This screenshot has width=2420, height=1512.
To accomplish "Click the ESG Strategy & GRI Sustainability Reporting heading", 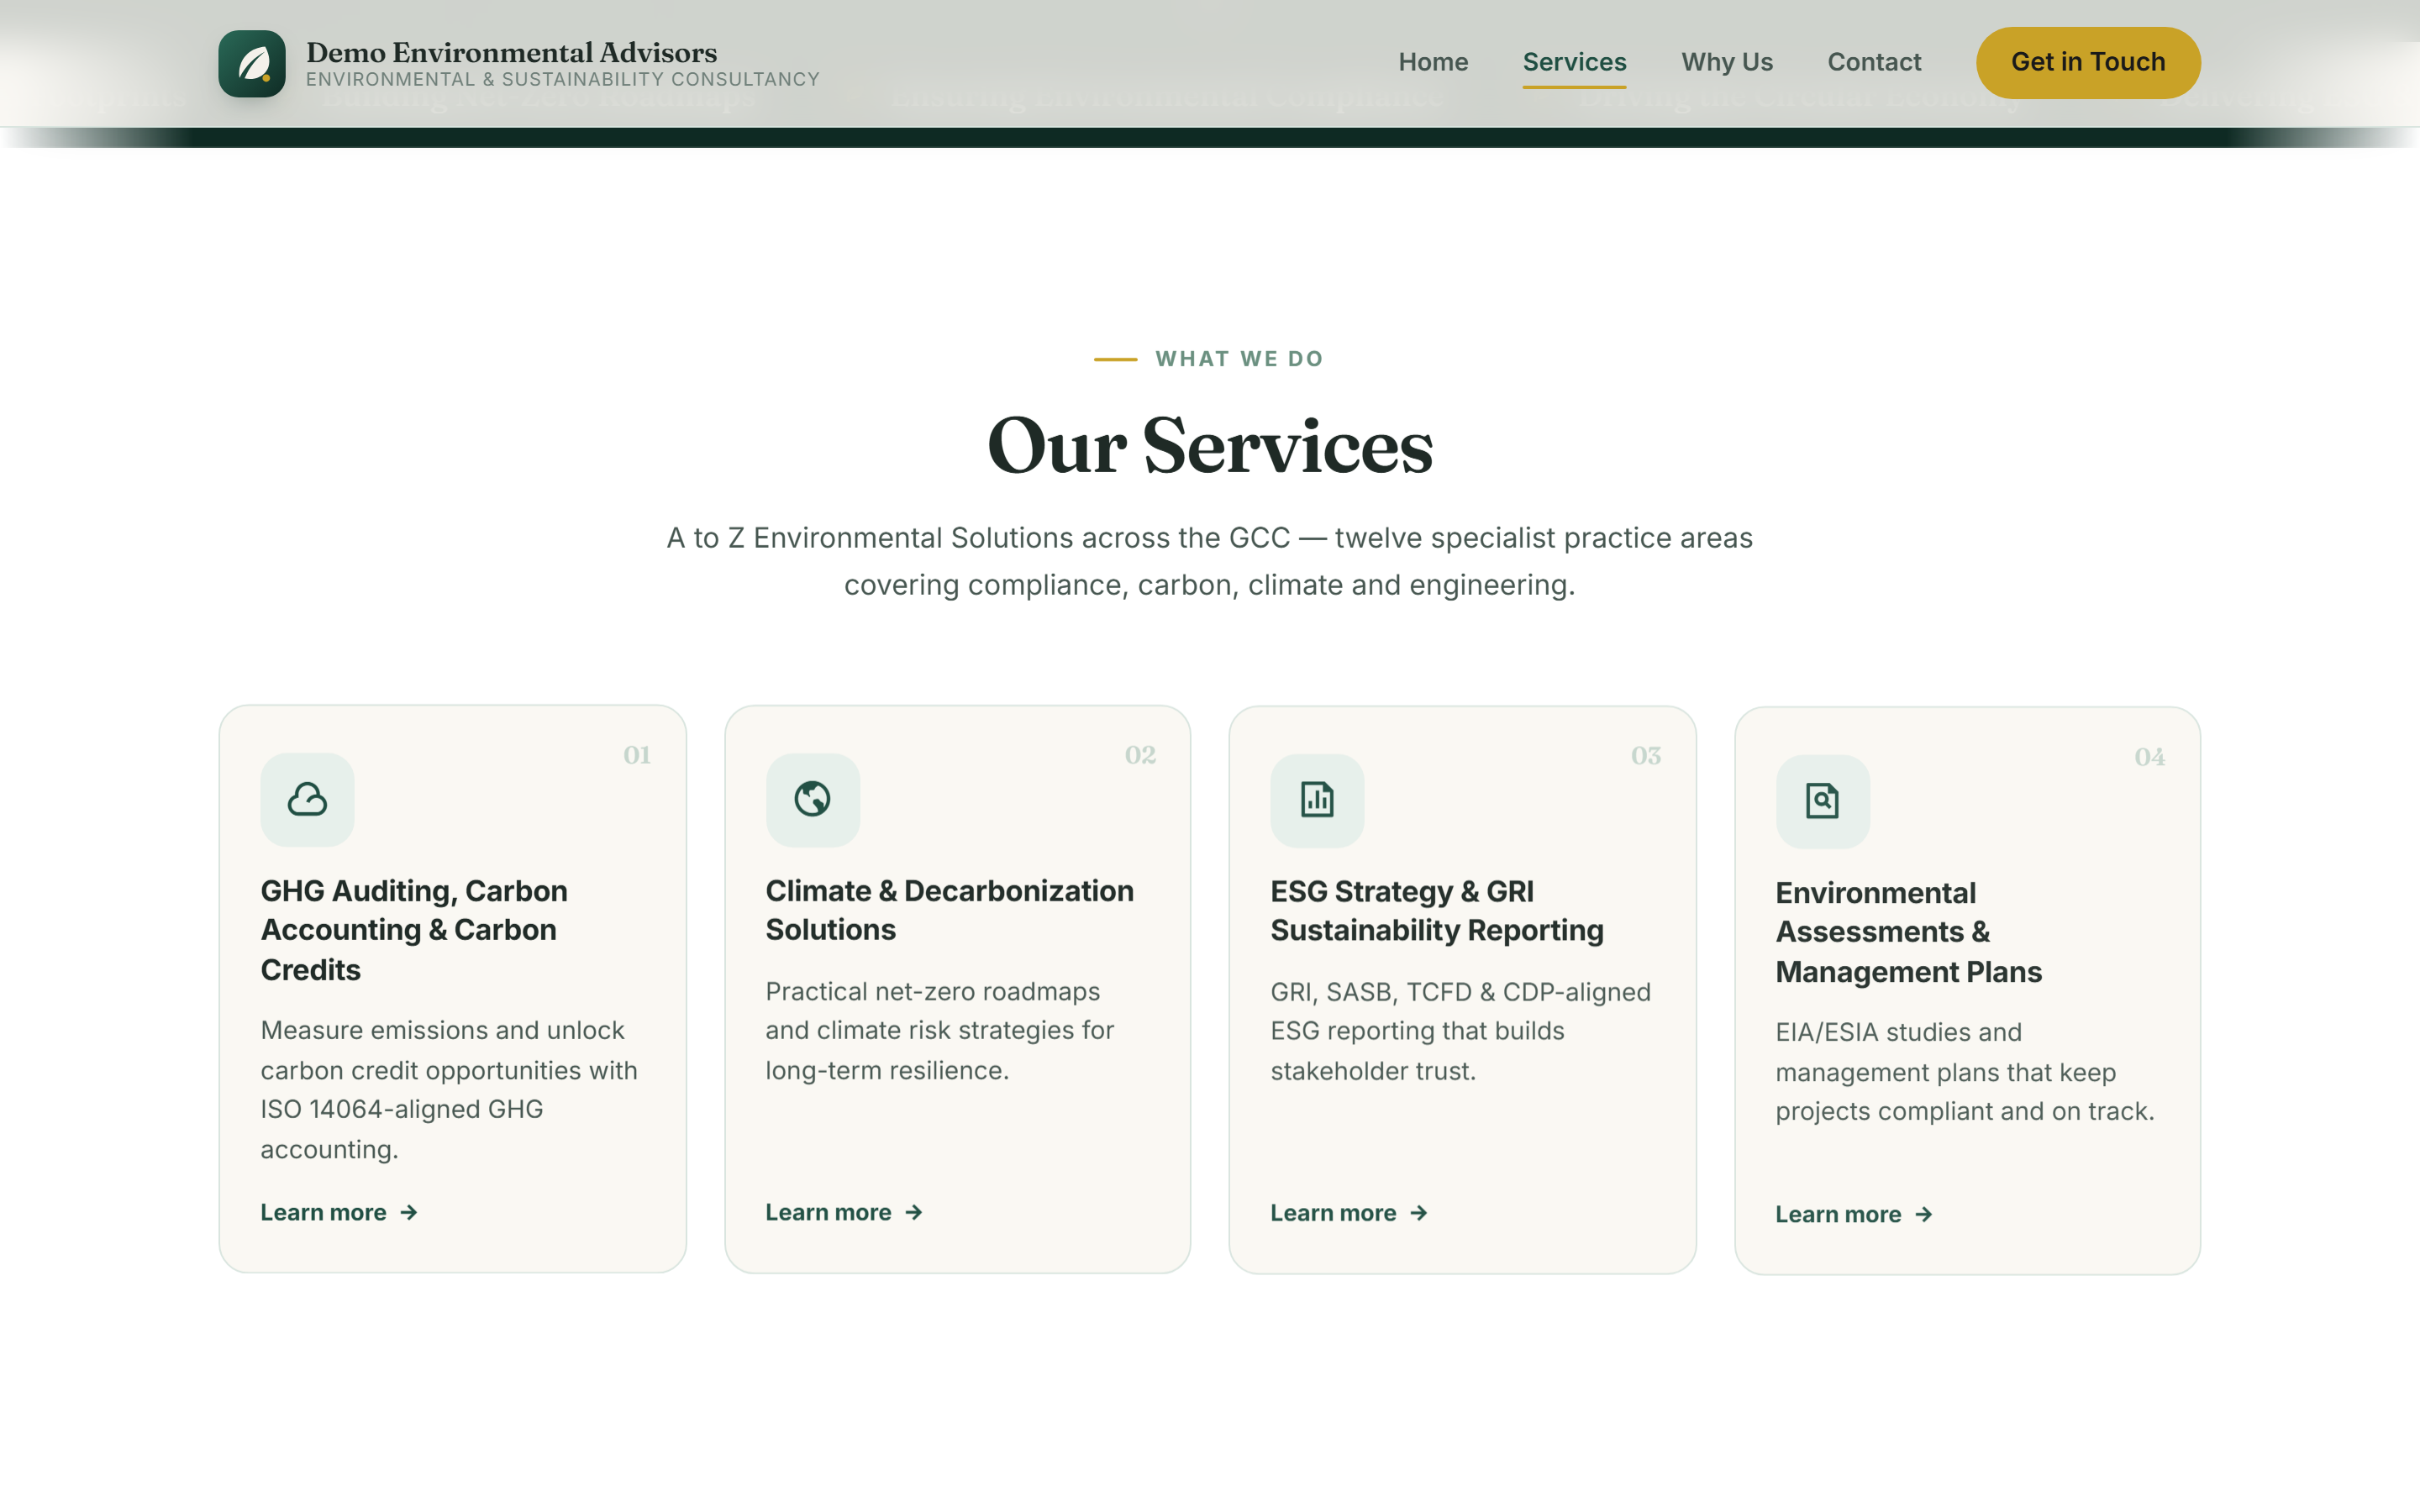I will click(x=1436, y=911).
